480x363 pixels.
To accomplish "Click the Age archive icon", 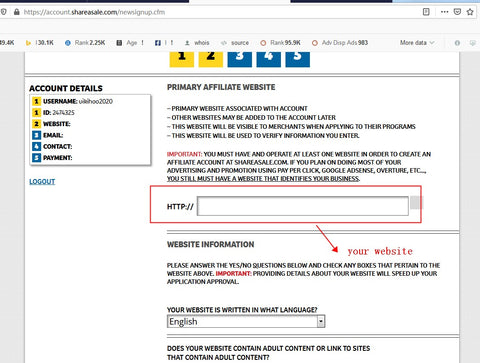I will coord(119,43).
